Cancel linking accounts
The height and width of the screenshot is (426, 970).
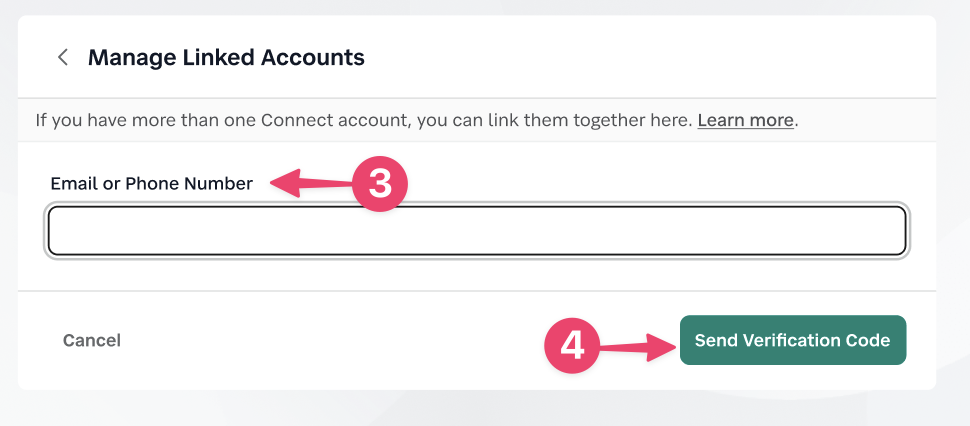pos(92,340)
